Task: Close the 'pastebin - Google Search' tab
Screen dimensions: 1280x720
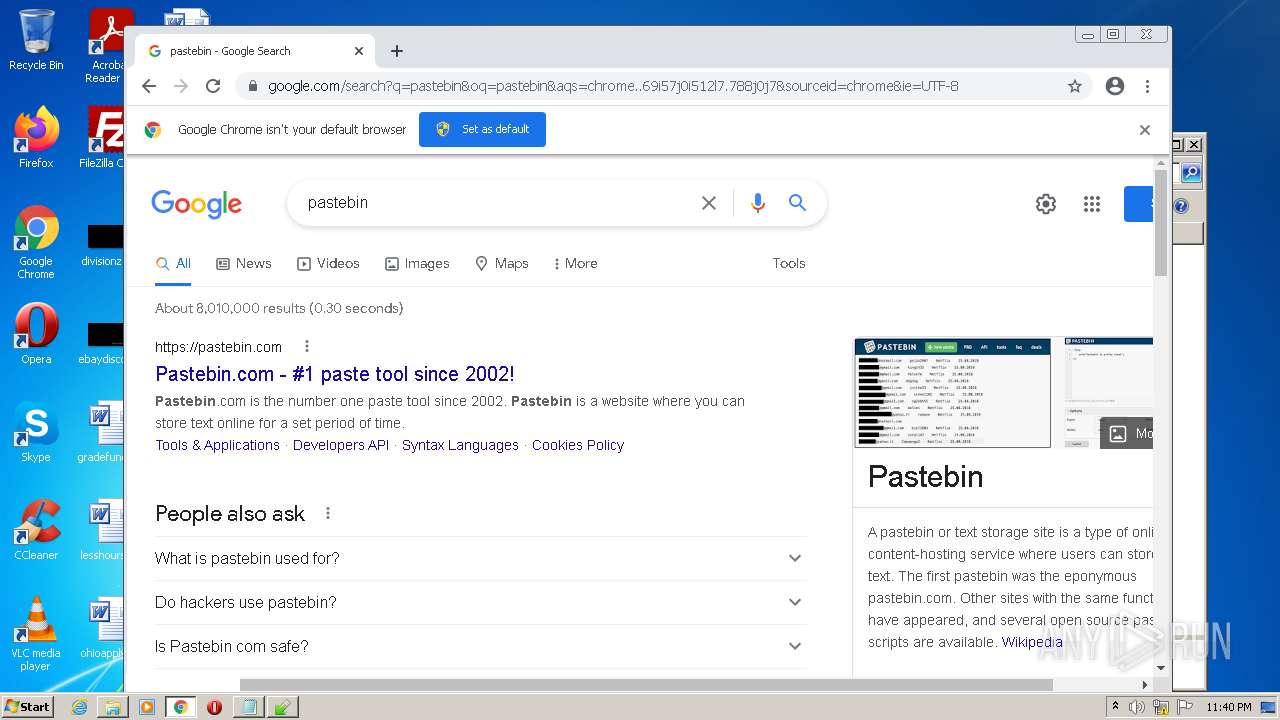Action: [359, 51]
